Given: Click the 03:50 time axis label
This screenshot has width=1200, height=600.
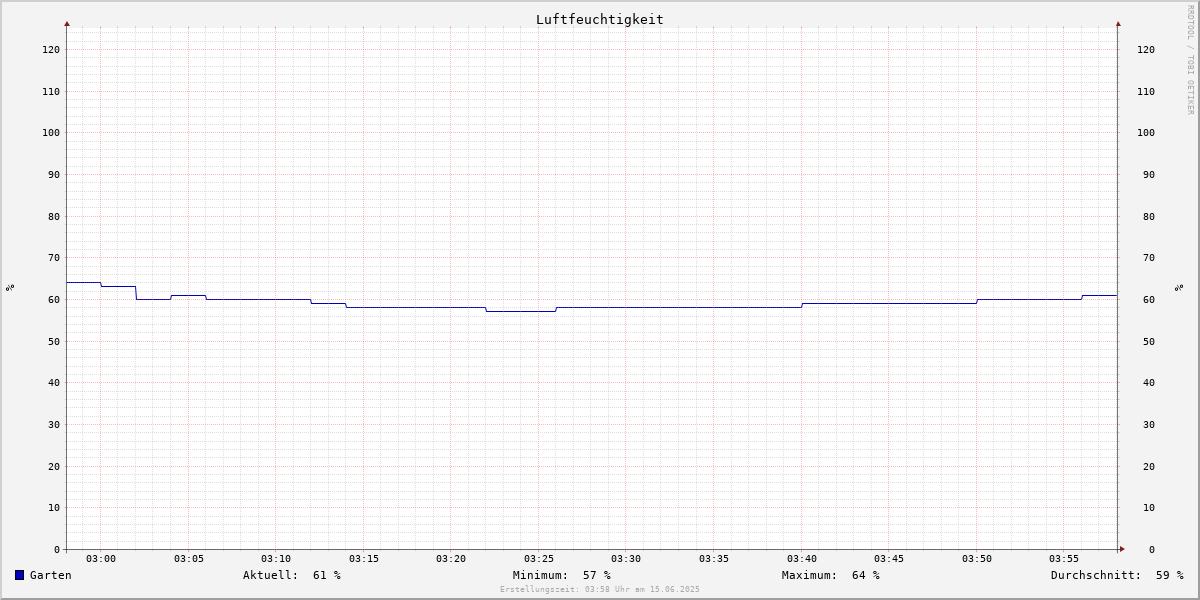Looking at the screenshot, I should pyautogui.click(x=977, y=558).
